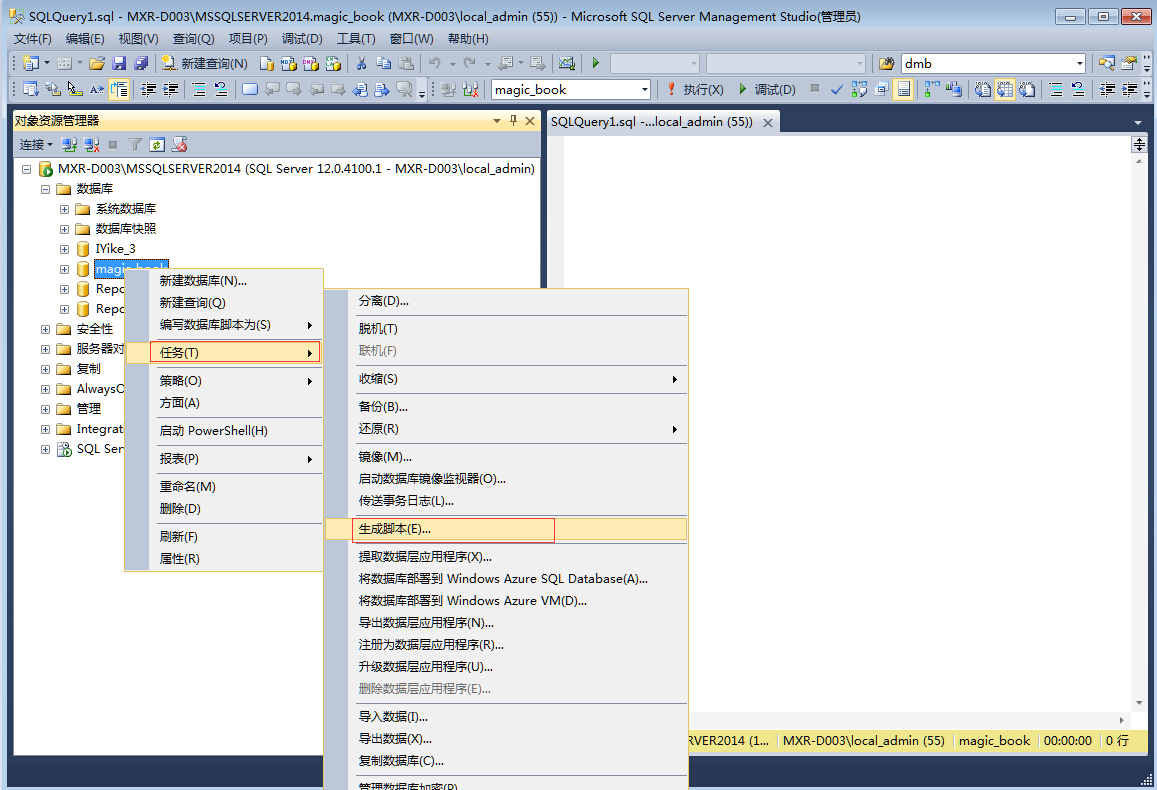Click the green Start play icon
This screenshot has height=790, width=1157.
(x=596, y=63)
